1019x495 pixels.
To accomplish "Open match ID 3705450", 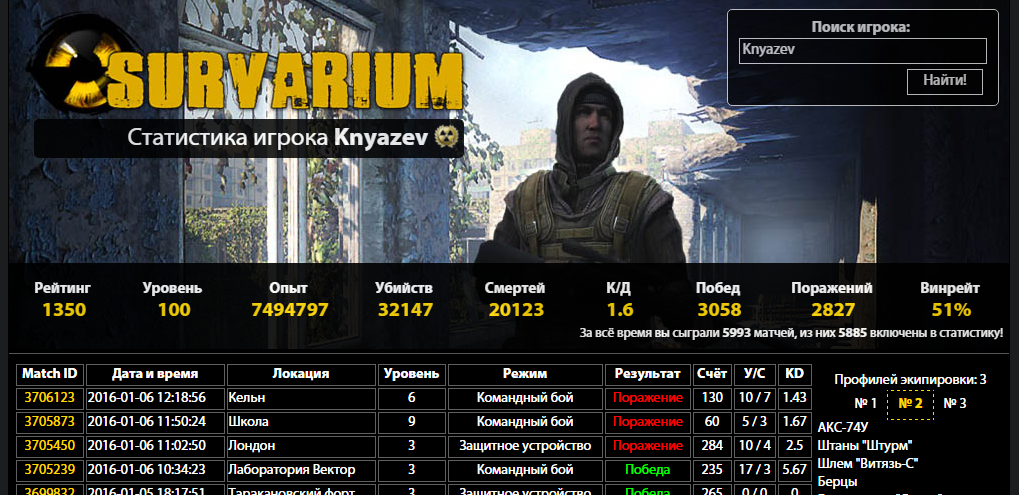I will click(49, 446).
